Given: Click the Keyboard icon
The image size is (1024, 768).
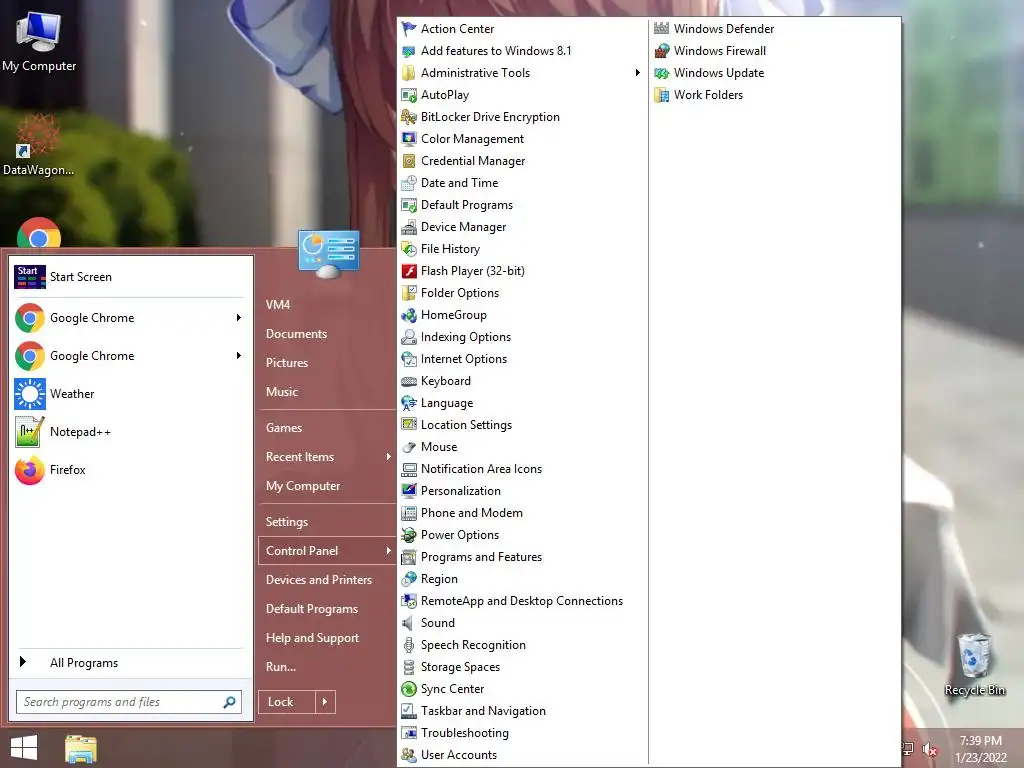Looking at the screenshot, I should pyautogui.click(x=409, y=381).
